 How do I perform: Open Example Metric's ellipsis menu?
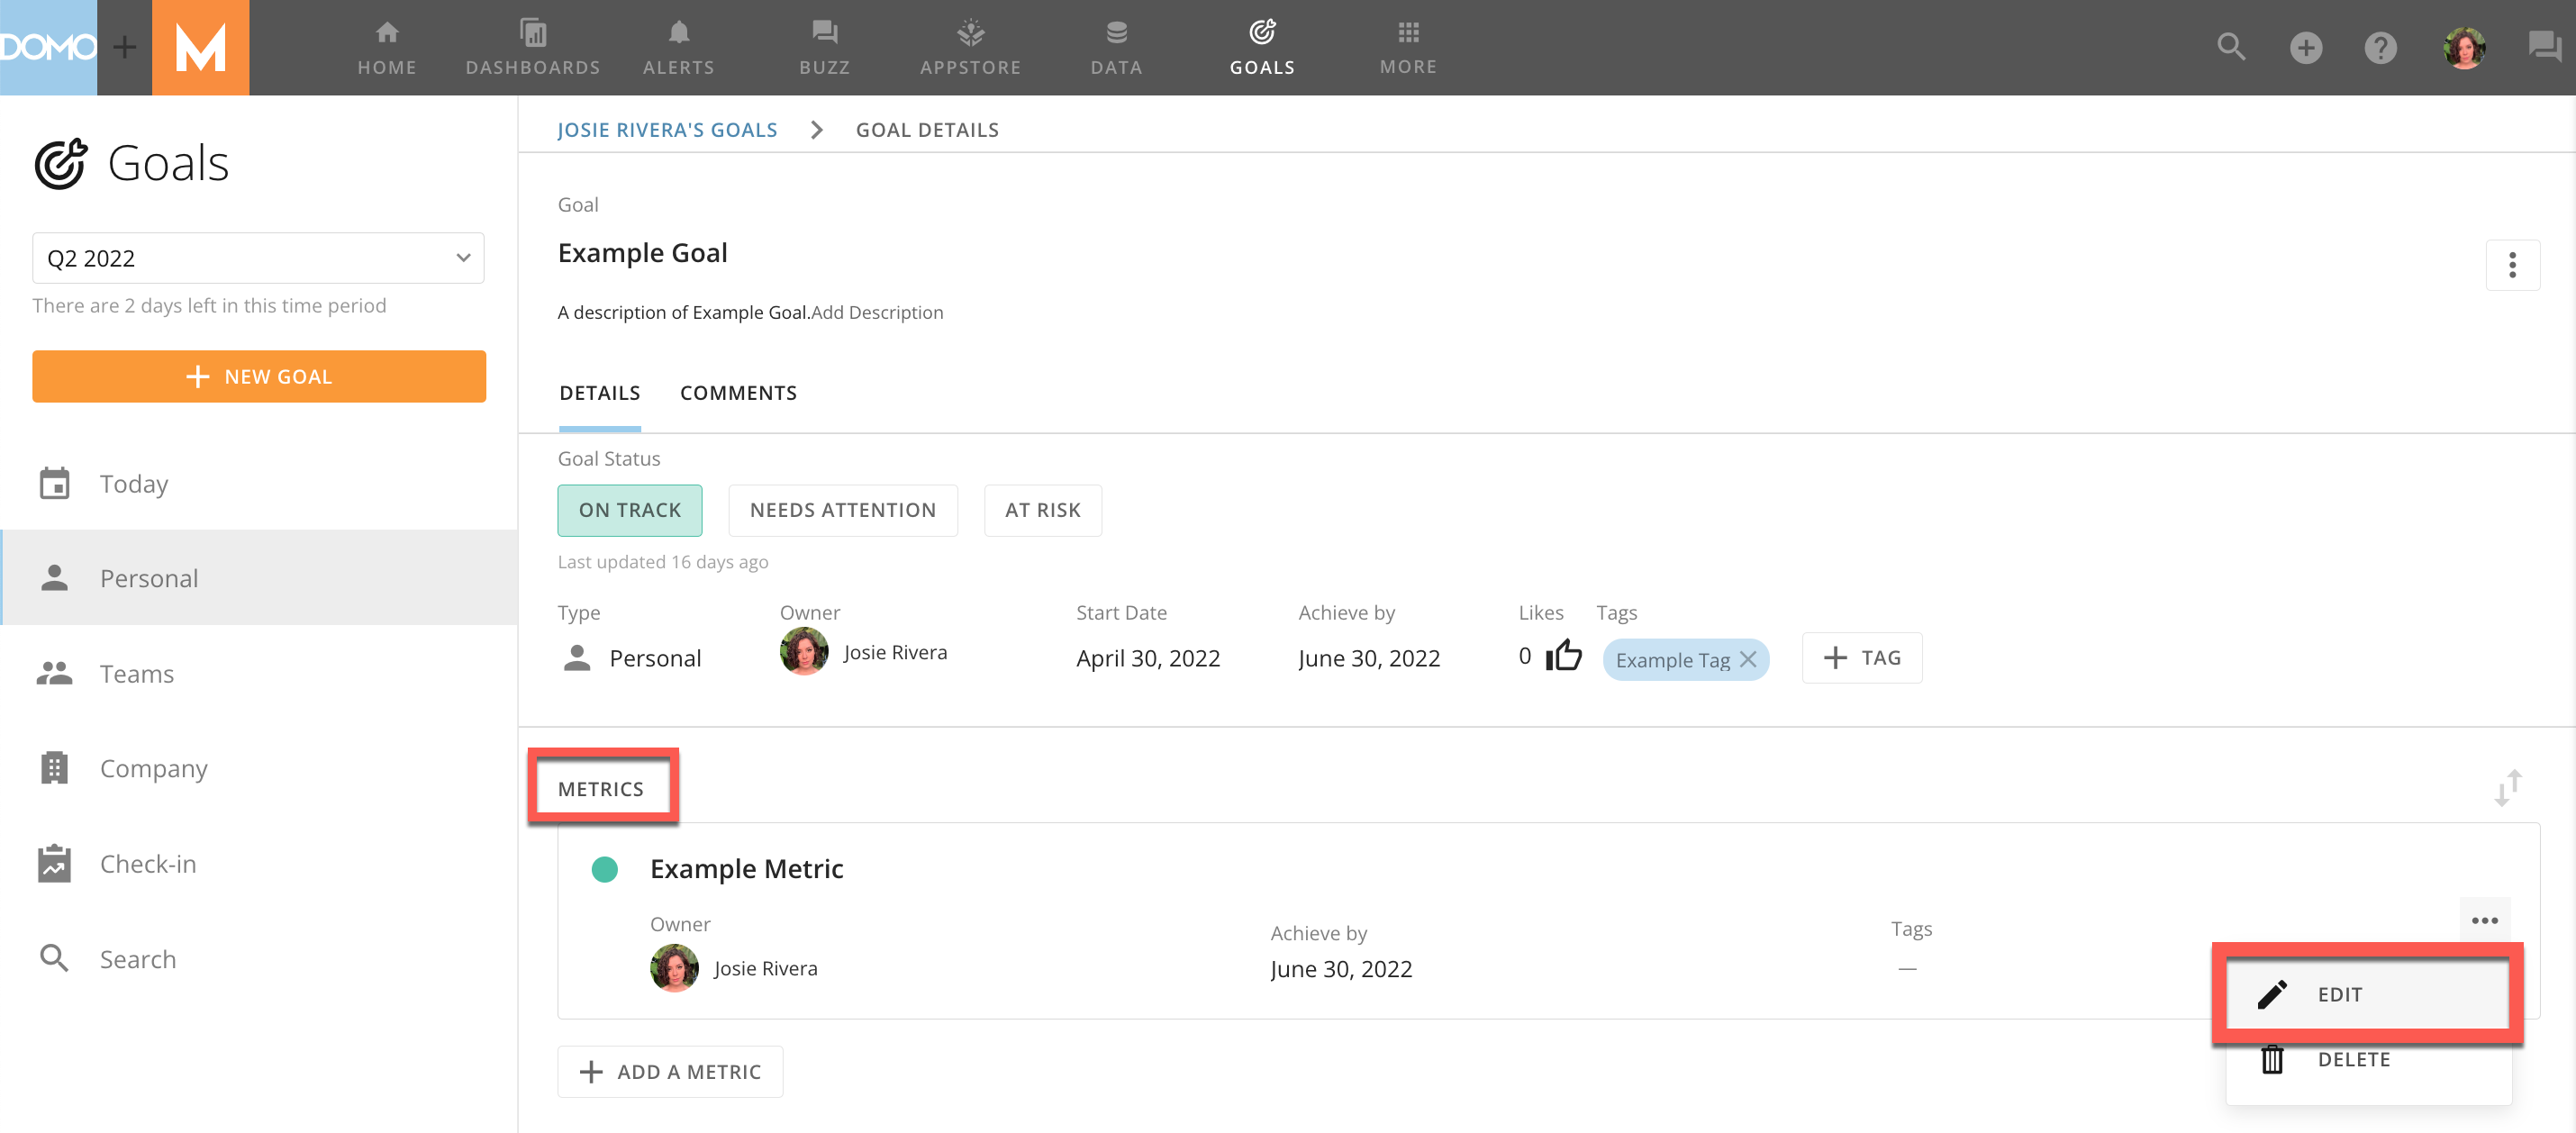point(2484,920)
